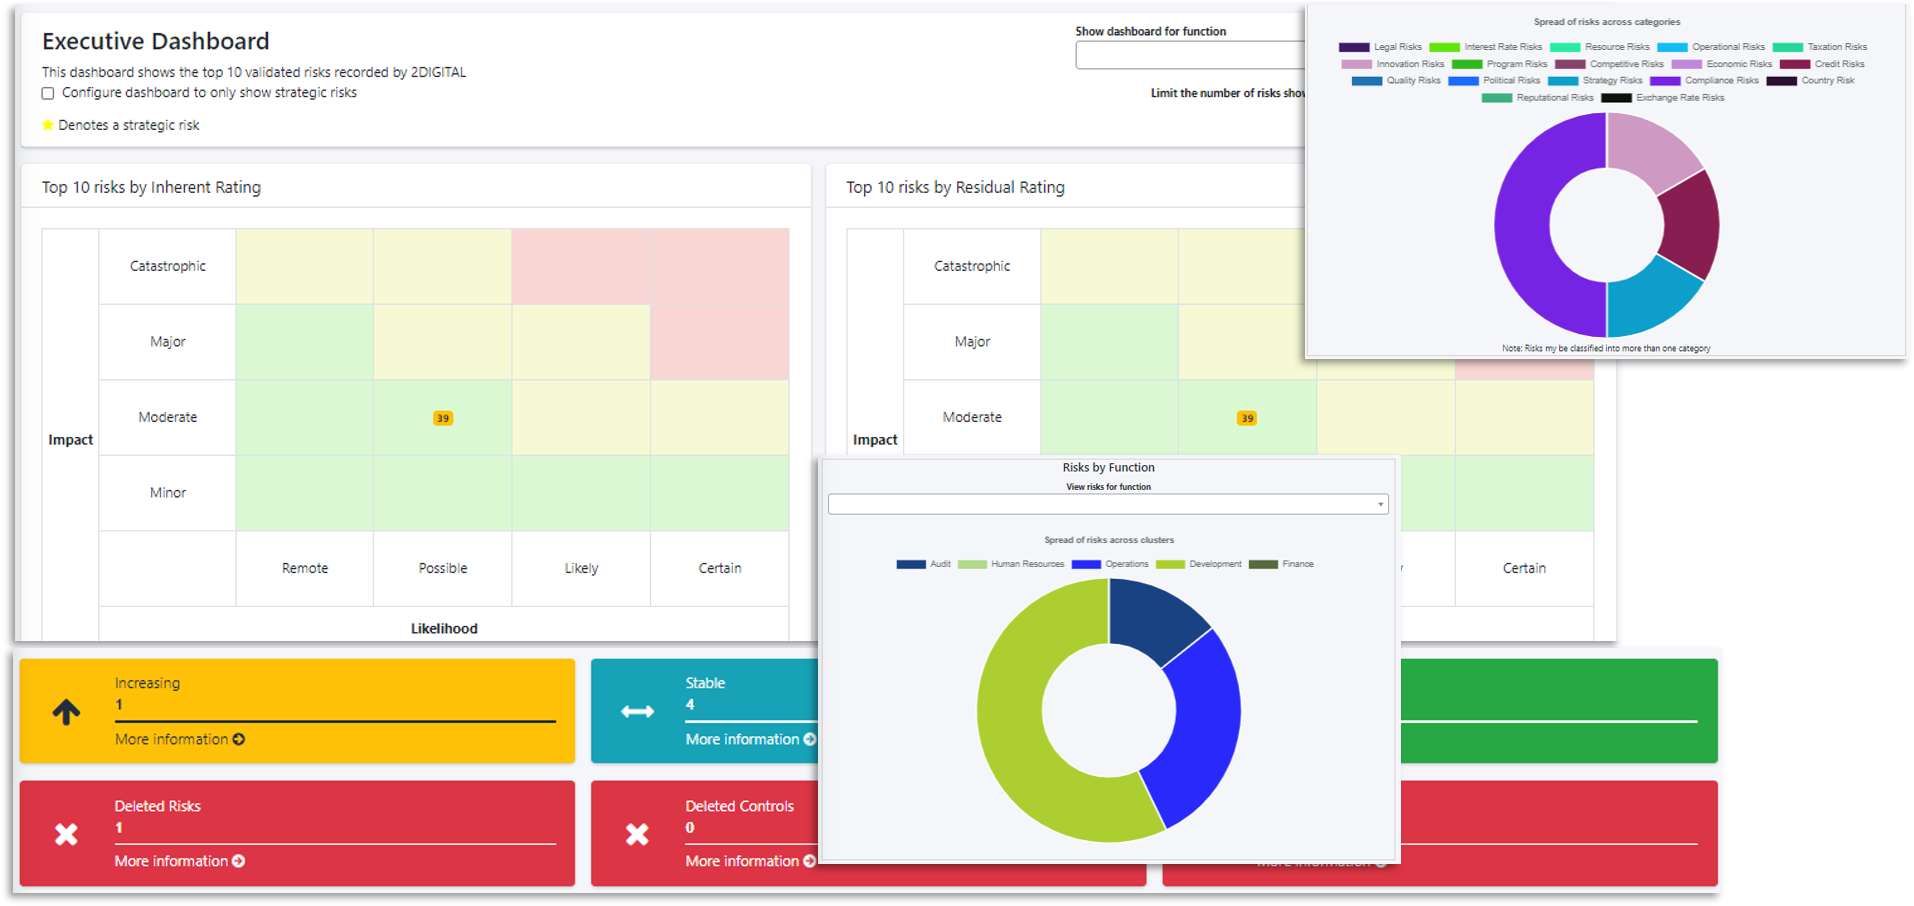The width and height of the screenshot is (1914, 906).
Task: Follow the More information link on Deleted Risks
Action: click(x=174, y=861)
